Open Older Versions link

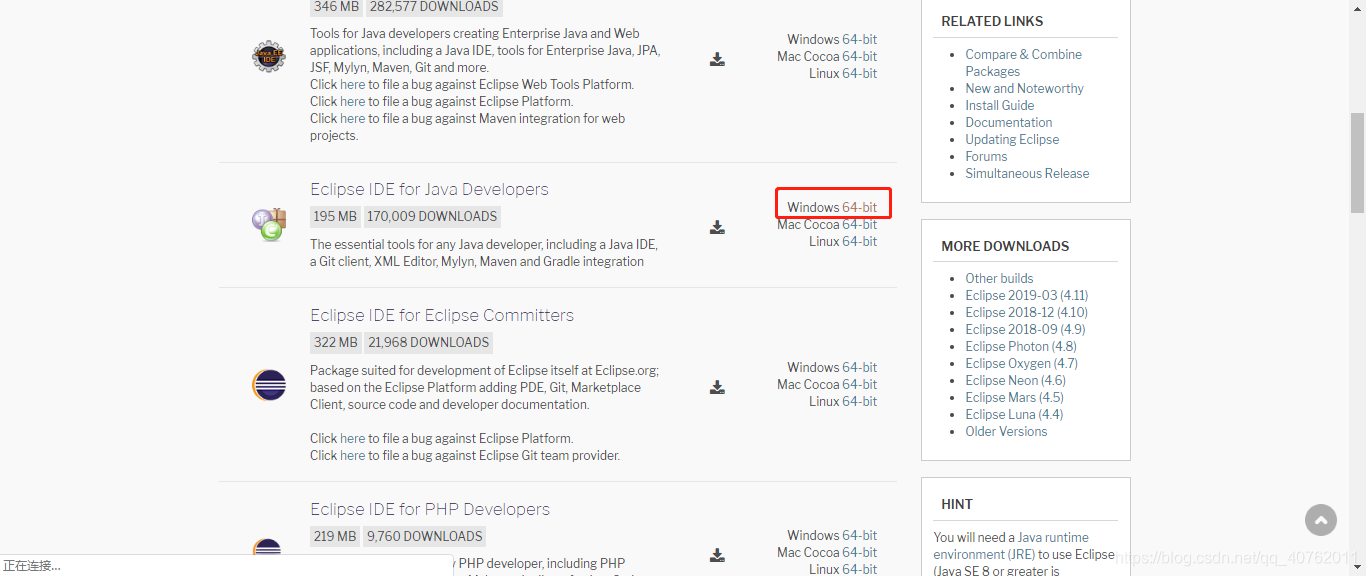[1006, 431]
